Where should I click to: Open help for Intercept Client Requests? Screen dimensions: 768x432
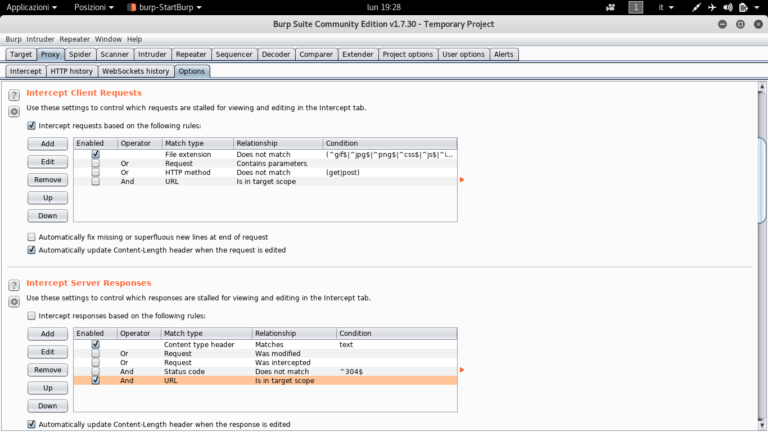pyautogui.click(x=14, y=94)
